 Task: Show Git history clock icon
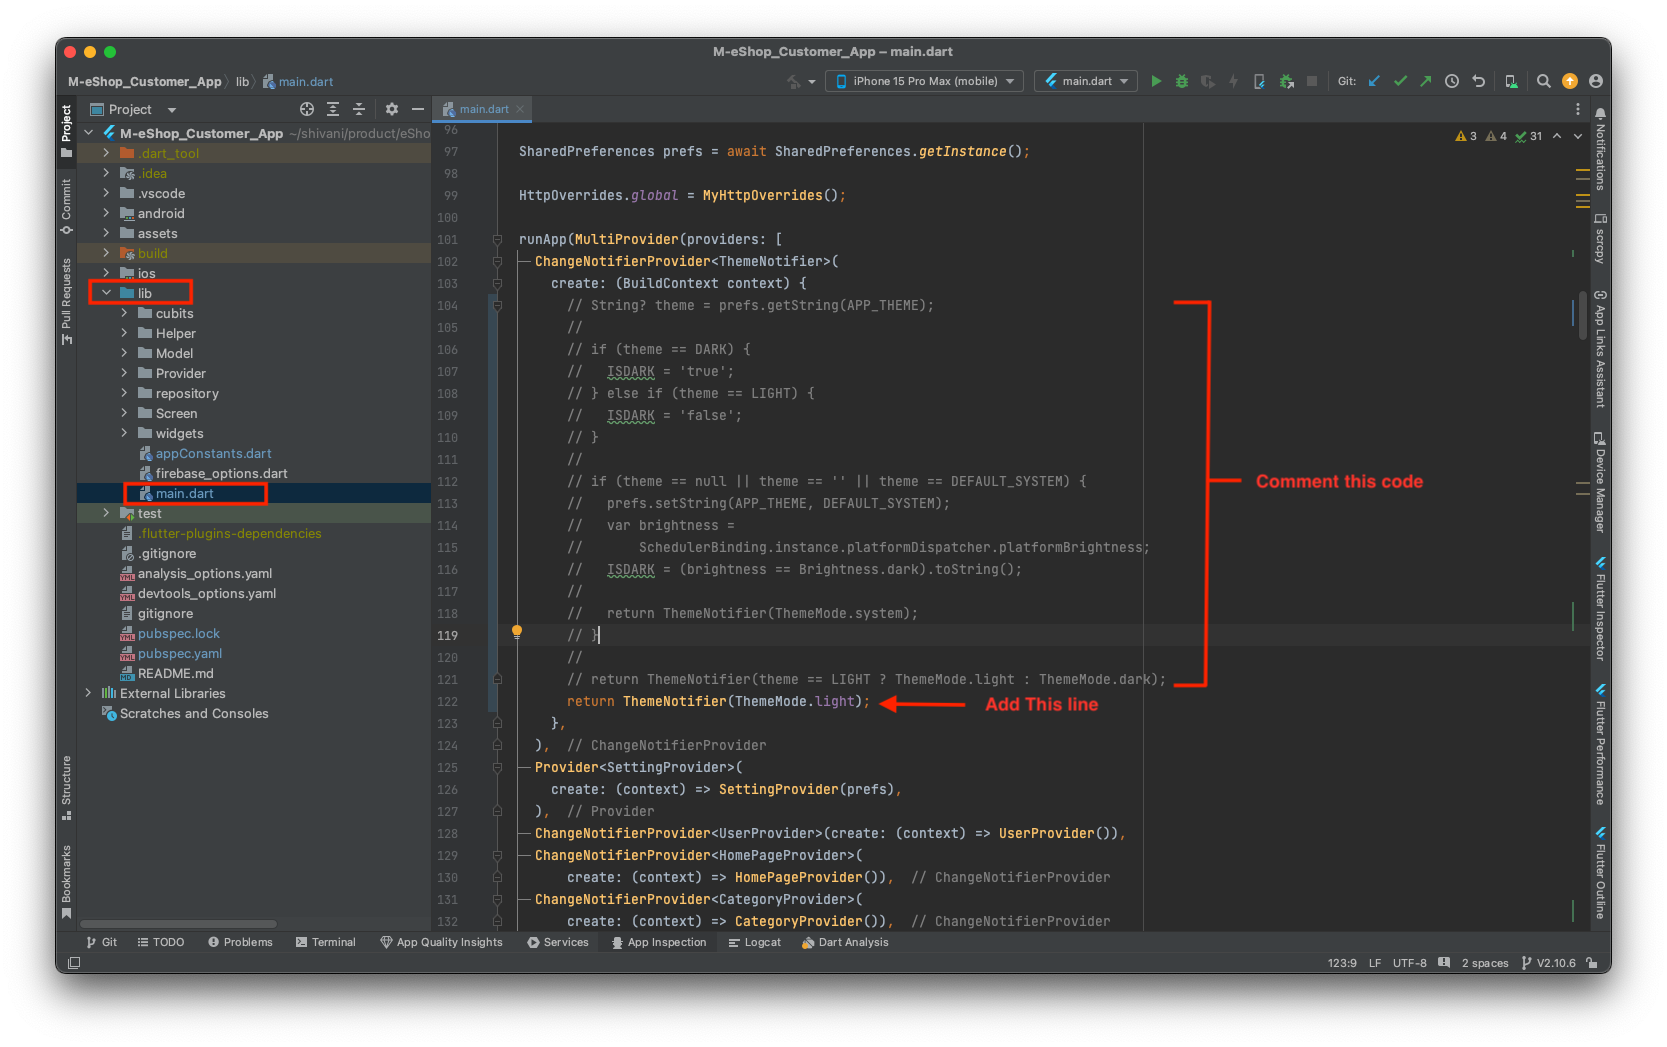click(x=1452, y=81)
